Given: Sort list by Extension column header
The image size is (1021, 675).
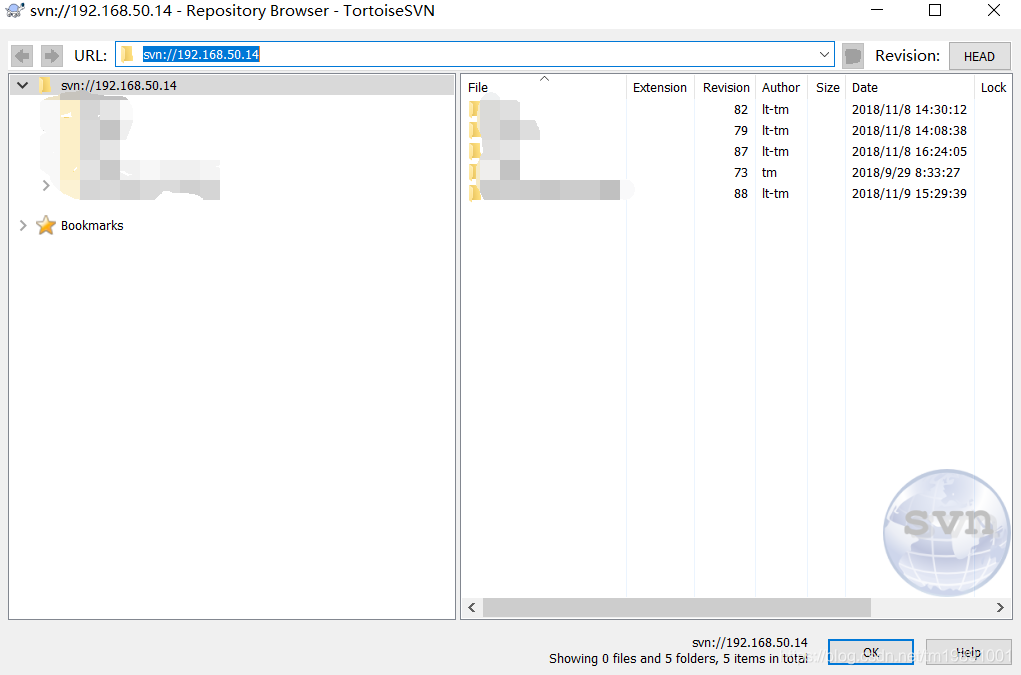Looking at the screenshot, I should click(x=660, y=87).
